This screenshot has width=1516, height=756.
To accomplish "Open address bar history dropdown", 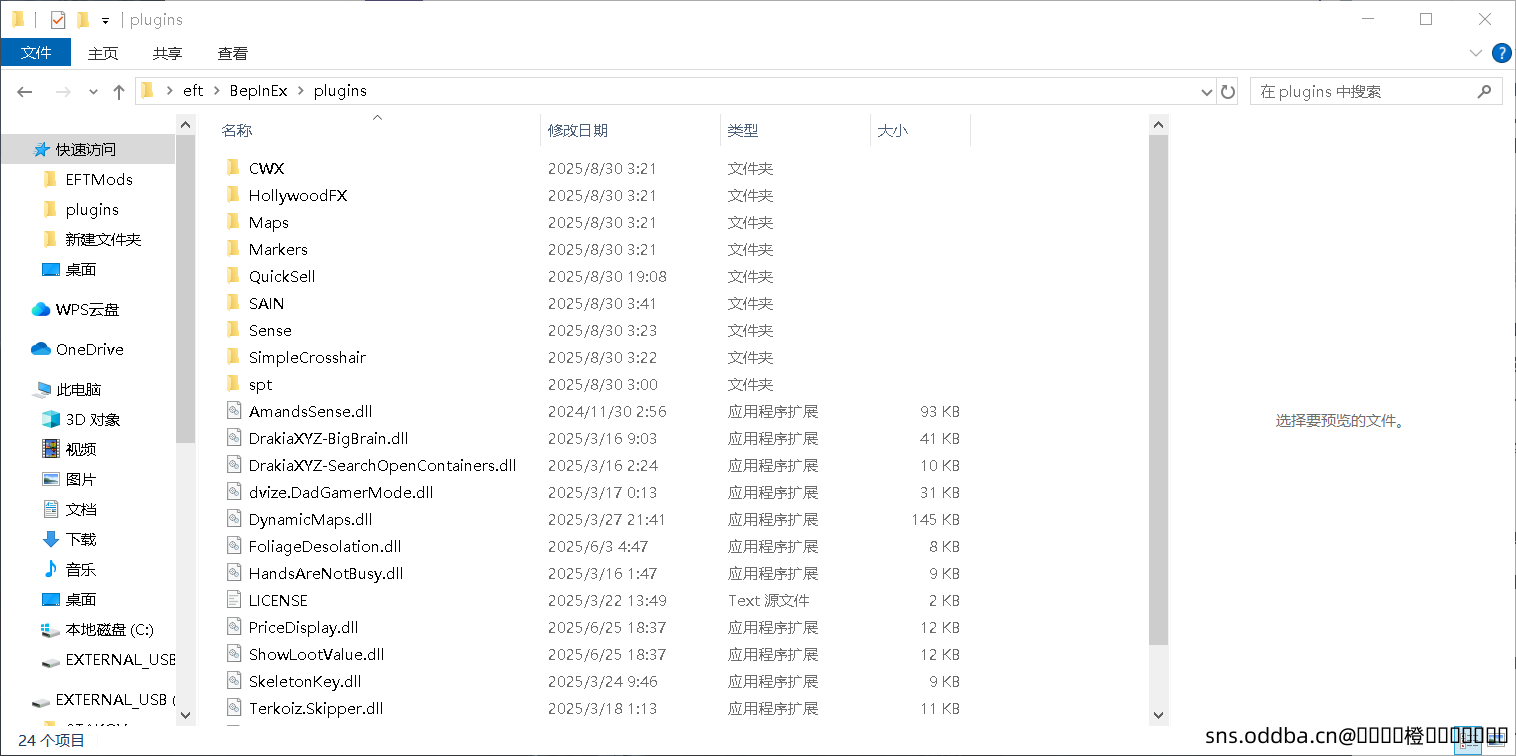I will [x=1207, y=91].
